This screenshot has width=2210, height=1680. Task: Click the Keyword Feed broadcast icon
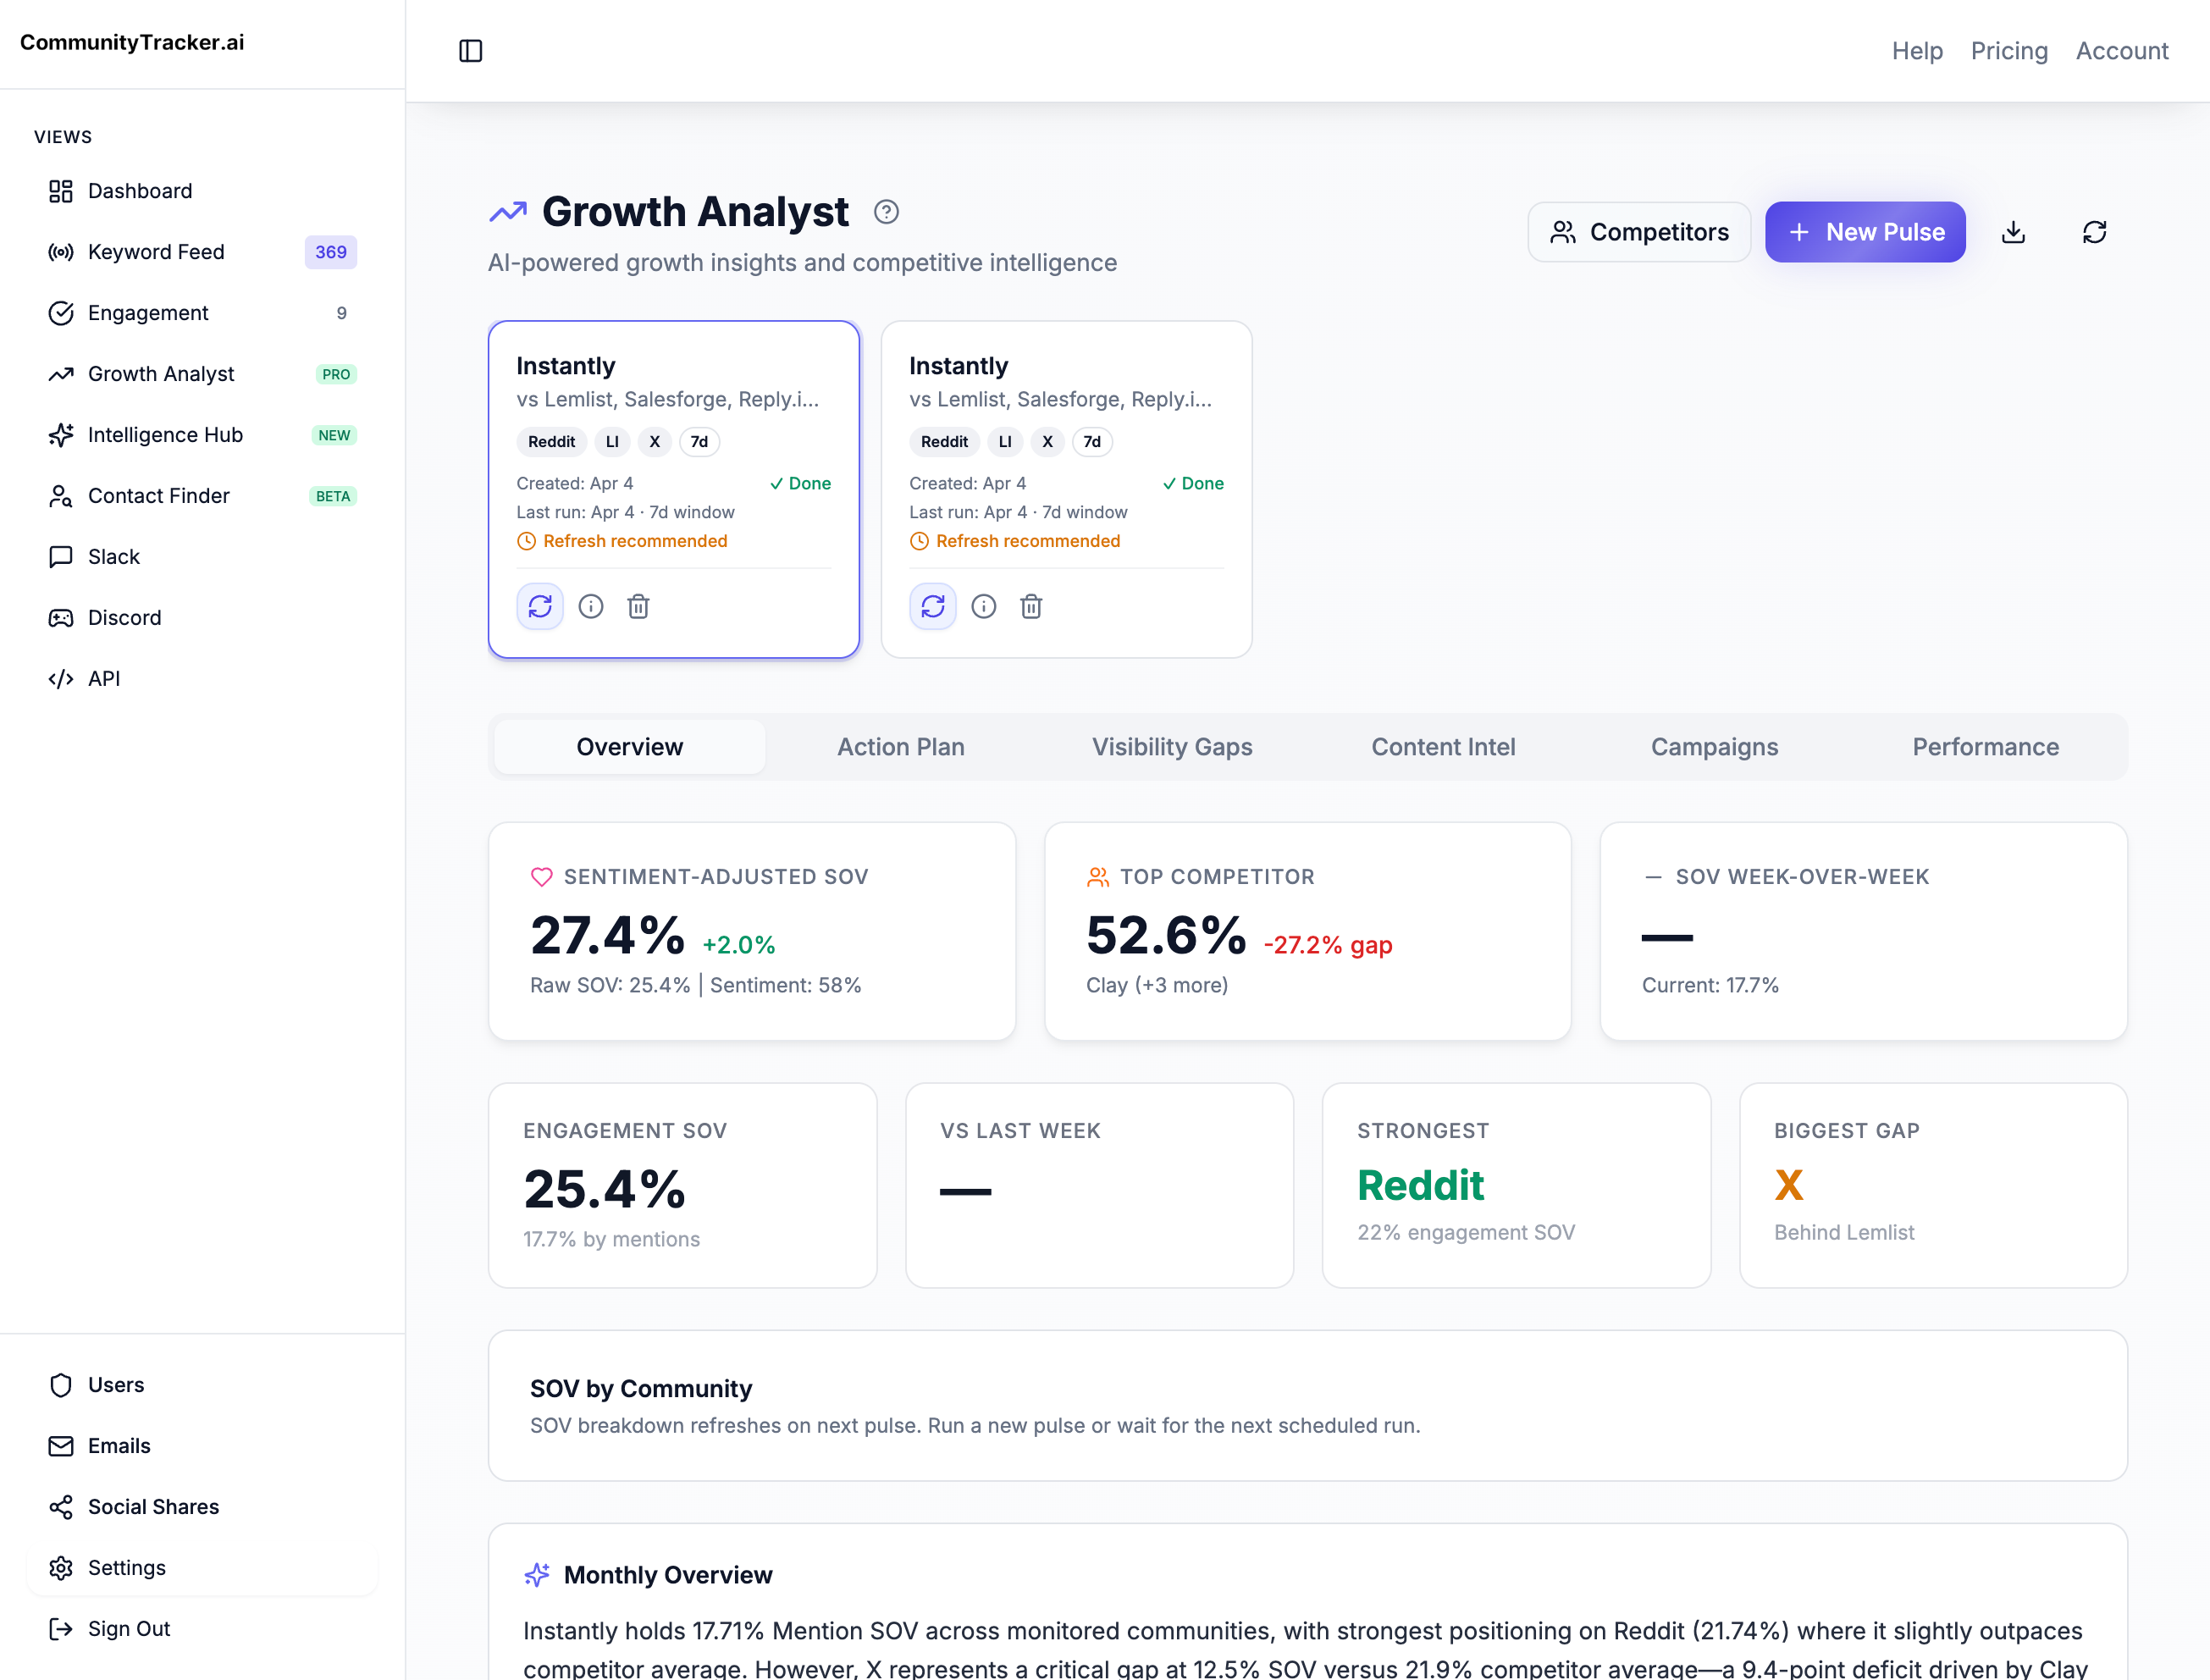click(61, 252)
